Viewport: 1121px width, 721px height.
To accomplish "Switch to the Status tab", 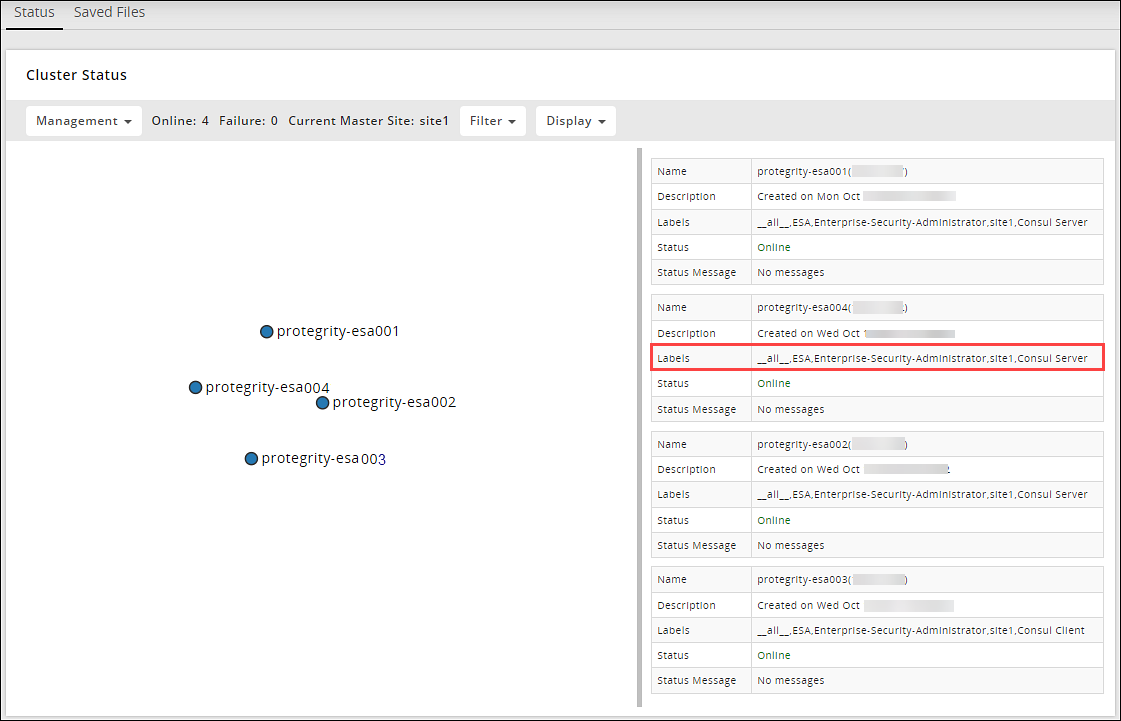I will click(x=34, y=11).
